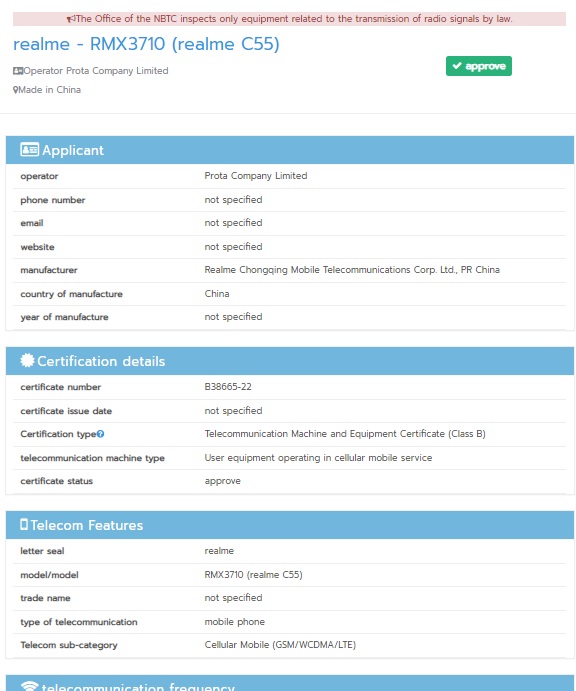576x691 pixels.
Task: Select 'Cellular Mobile (GSM/WCDMA/LTE)' value
Action: pos(280,645)
